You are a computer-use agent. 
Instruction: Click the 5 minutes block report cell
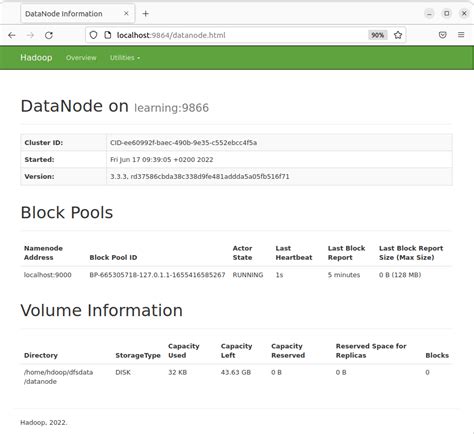click(344, 275)
